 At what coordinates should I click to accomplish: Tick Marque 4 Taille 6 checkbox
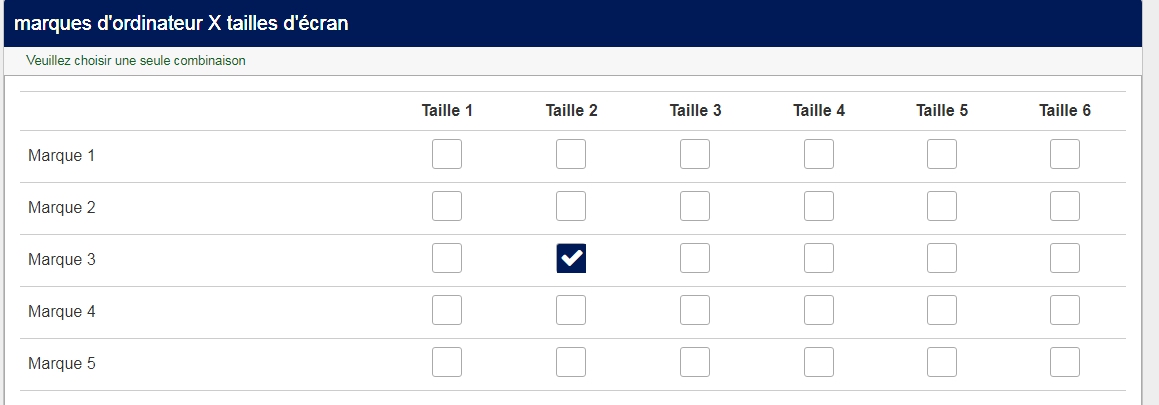coord(1065,311)
